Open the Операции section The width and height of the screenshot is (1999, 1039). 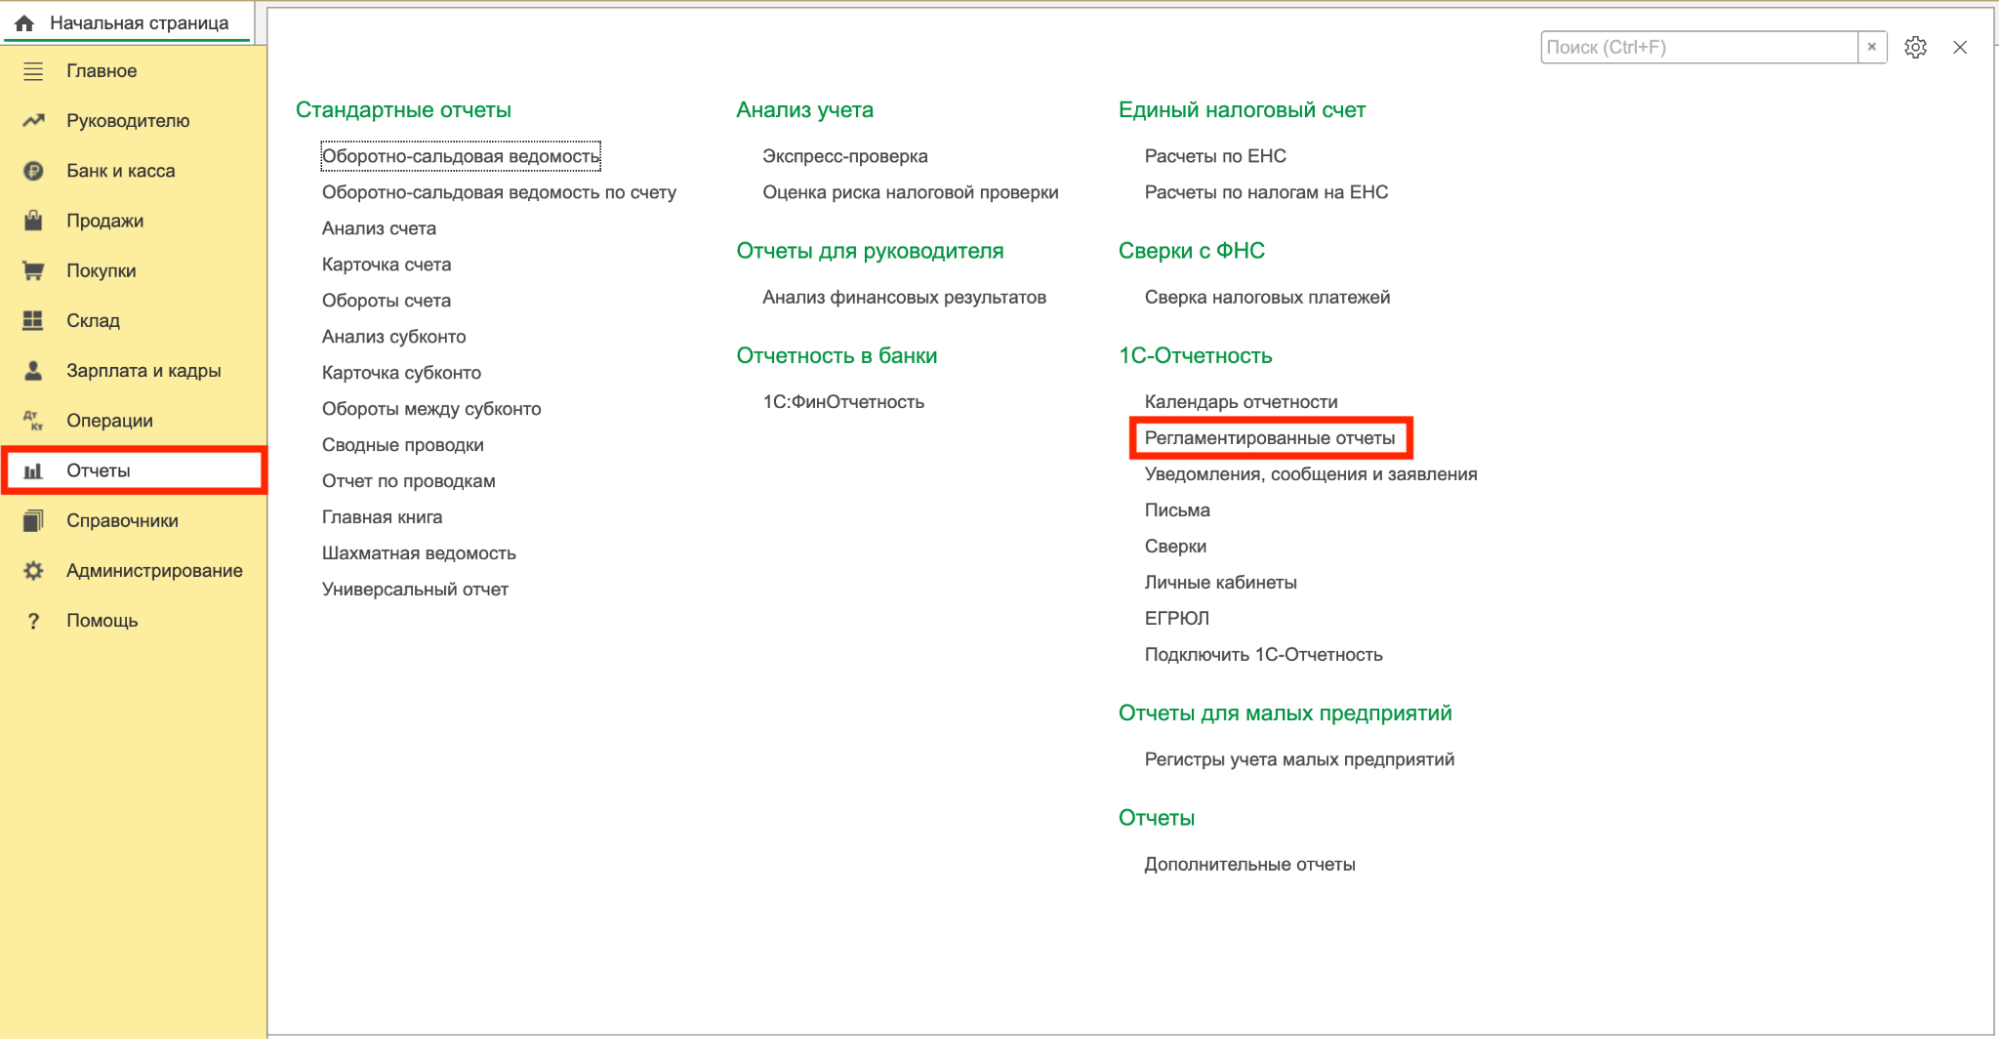tap(110, 421)
